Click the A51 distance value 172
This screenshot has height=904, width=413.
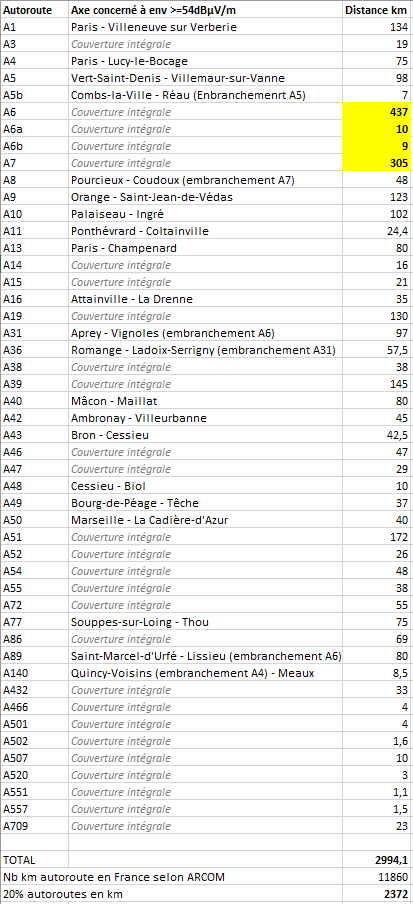point(377,537)
